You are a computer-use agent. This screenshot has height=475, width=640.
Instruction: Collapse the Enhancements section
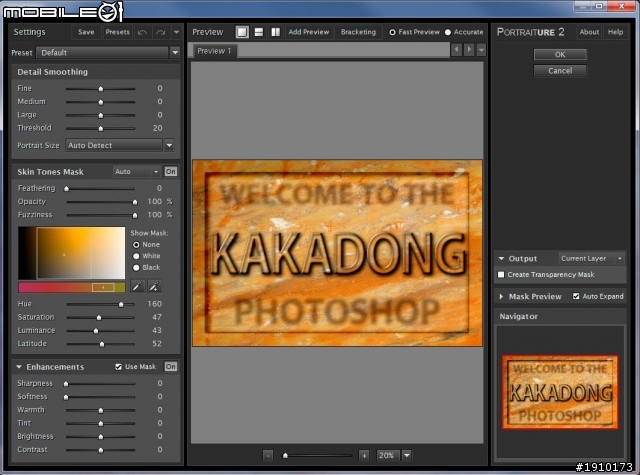click(x=19, y=367)
